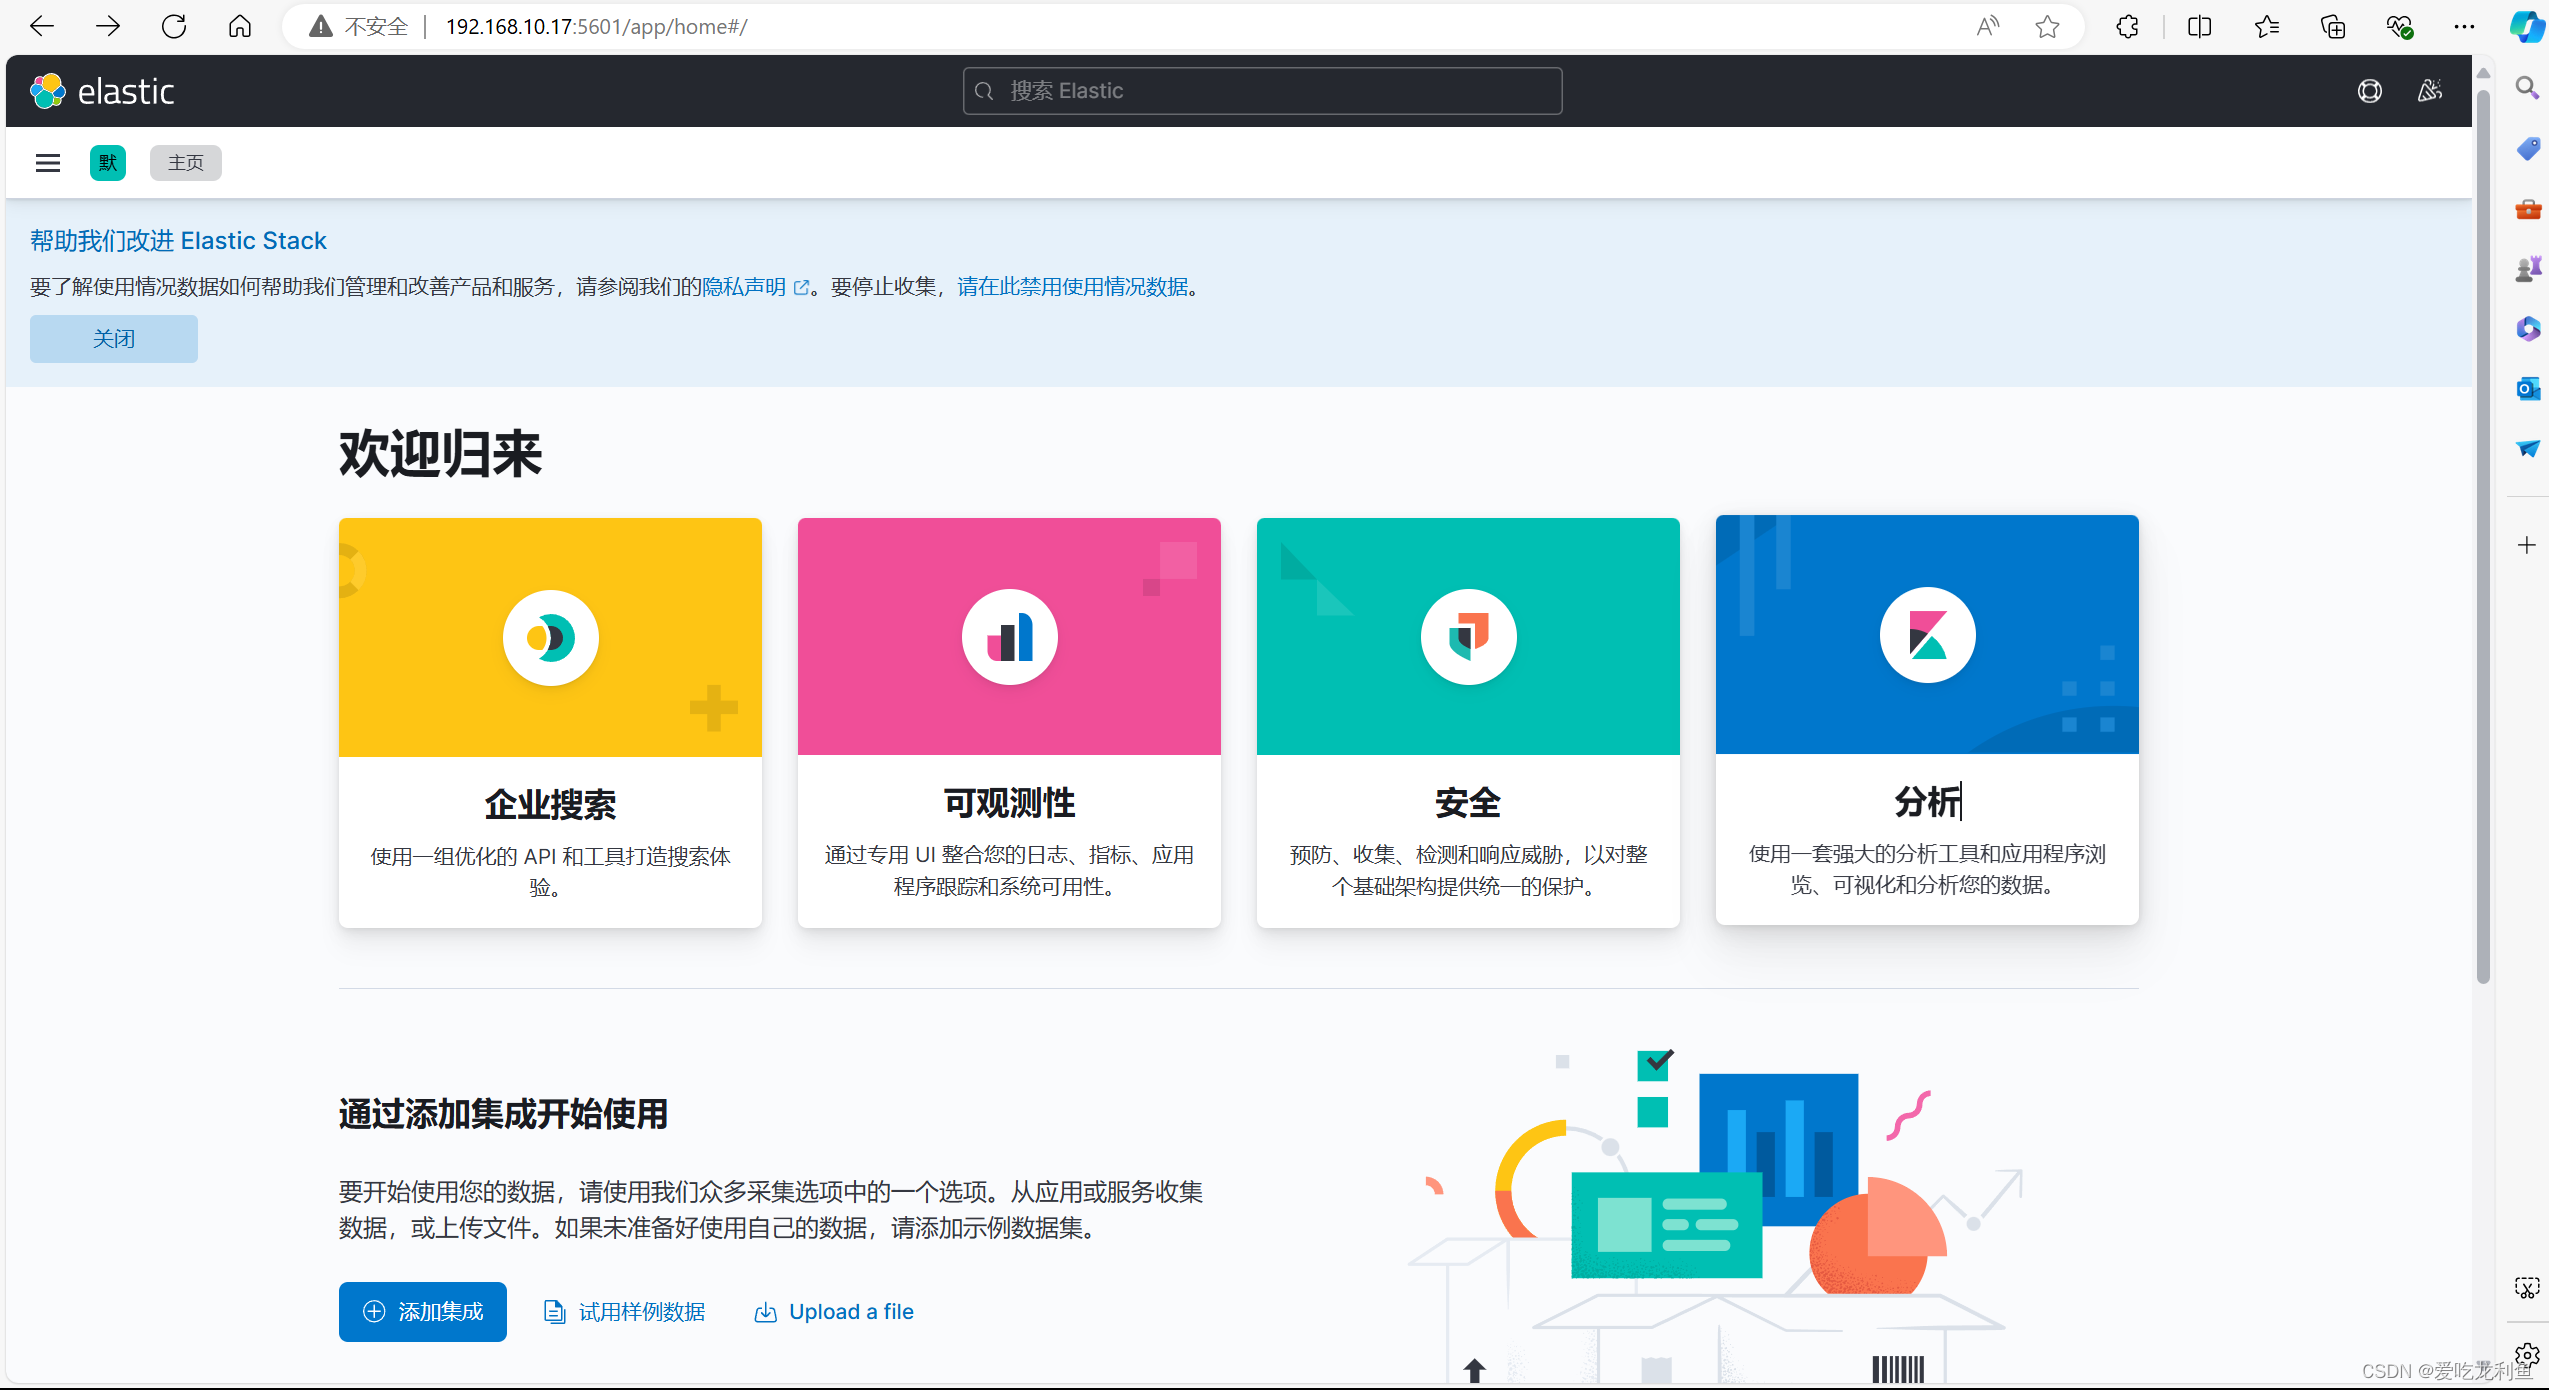Click sidebar screenshot capture icon
2549x1390 pixels.
2527,1287
